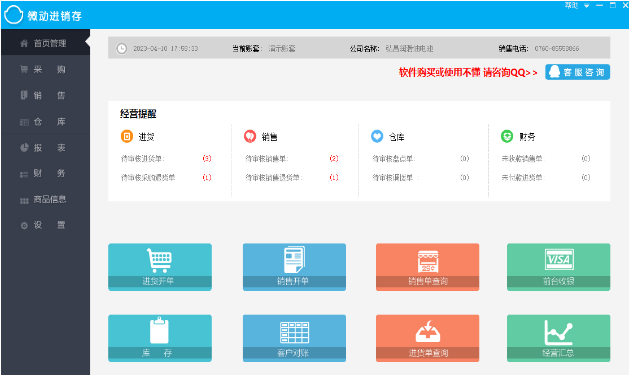This screenshot has height=375, width=629.
Task: Open 商品信息 in the sidebar
Action: tap(45, 199)
